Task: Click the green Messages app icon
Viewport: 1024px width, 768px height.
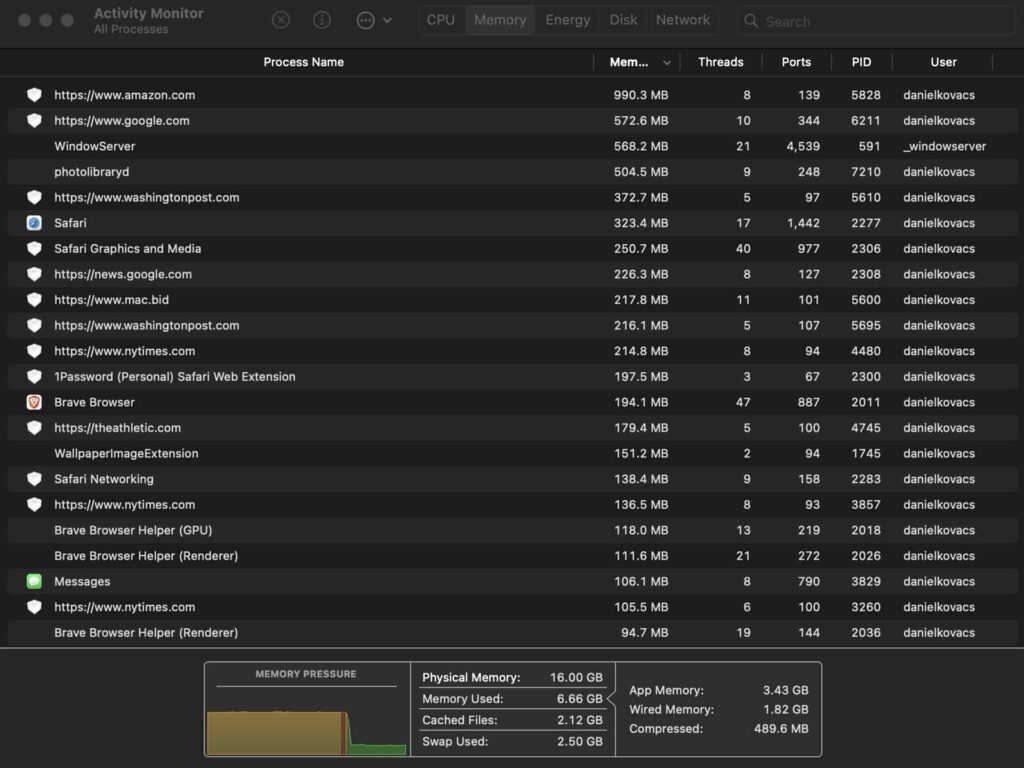Action: coord(35,581)
